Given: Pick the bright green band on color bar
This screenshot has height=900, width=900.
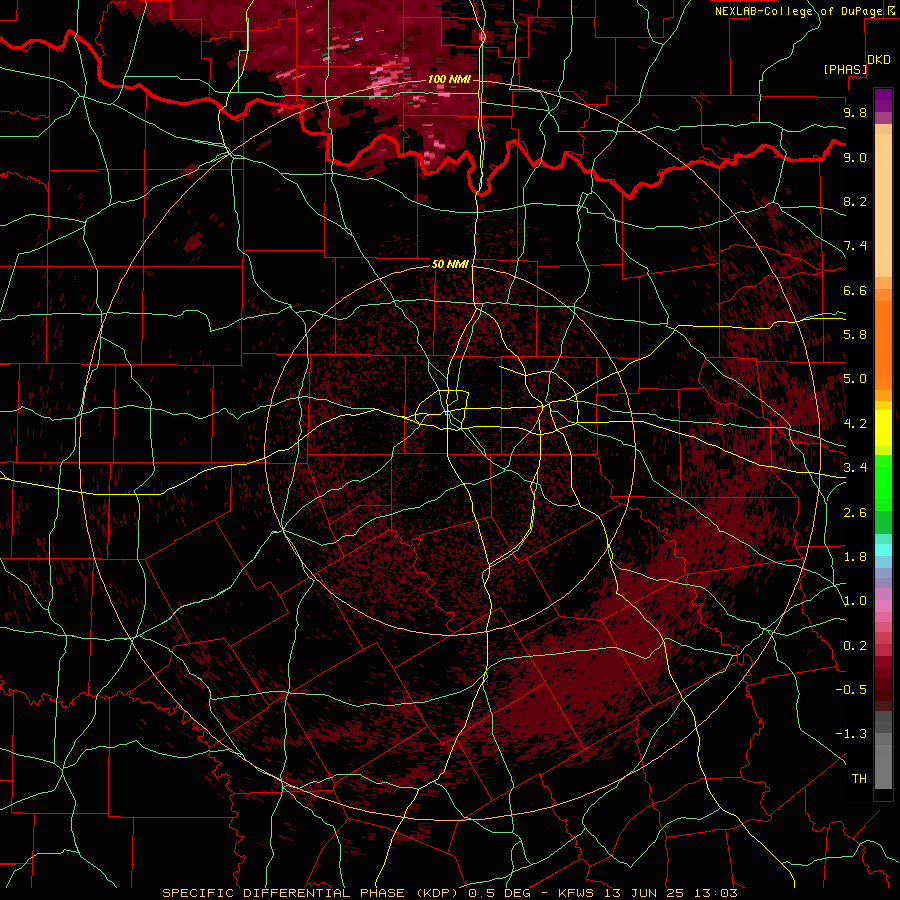Looking at the screenshot, I should click(x=883, y=482).
